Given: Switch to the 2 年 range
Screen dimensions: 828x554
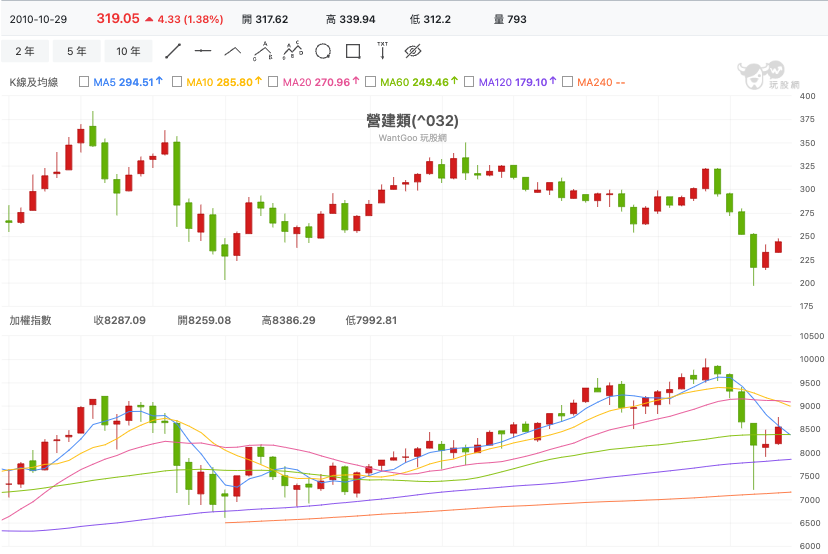Looking at the screenshot, I should click(x=25, y=51).
